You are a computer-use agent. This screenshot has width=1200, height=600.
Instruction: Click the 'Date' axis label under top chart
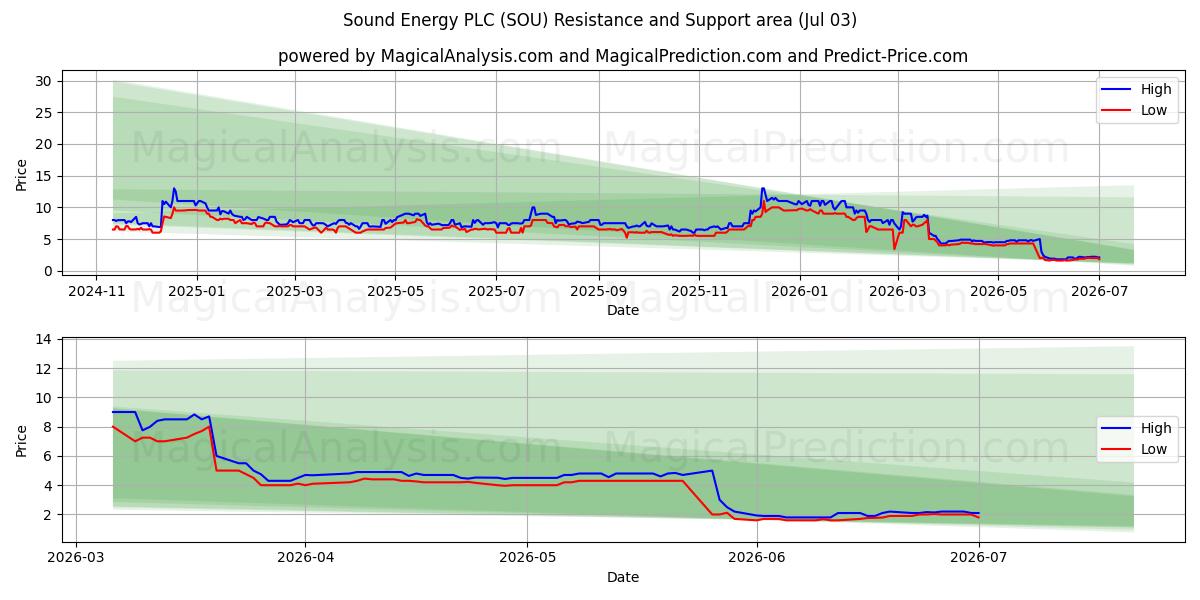pos(623,310)
